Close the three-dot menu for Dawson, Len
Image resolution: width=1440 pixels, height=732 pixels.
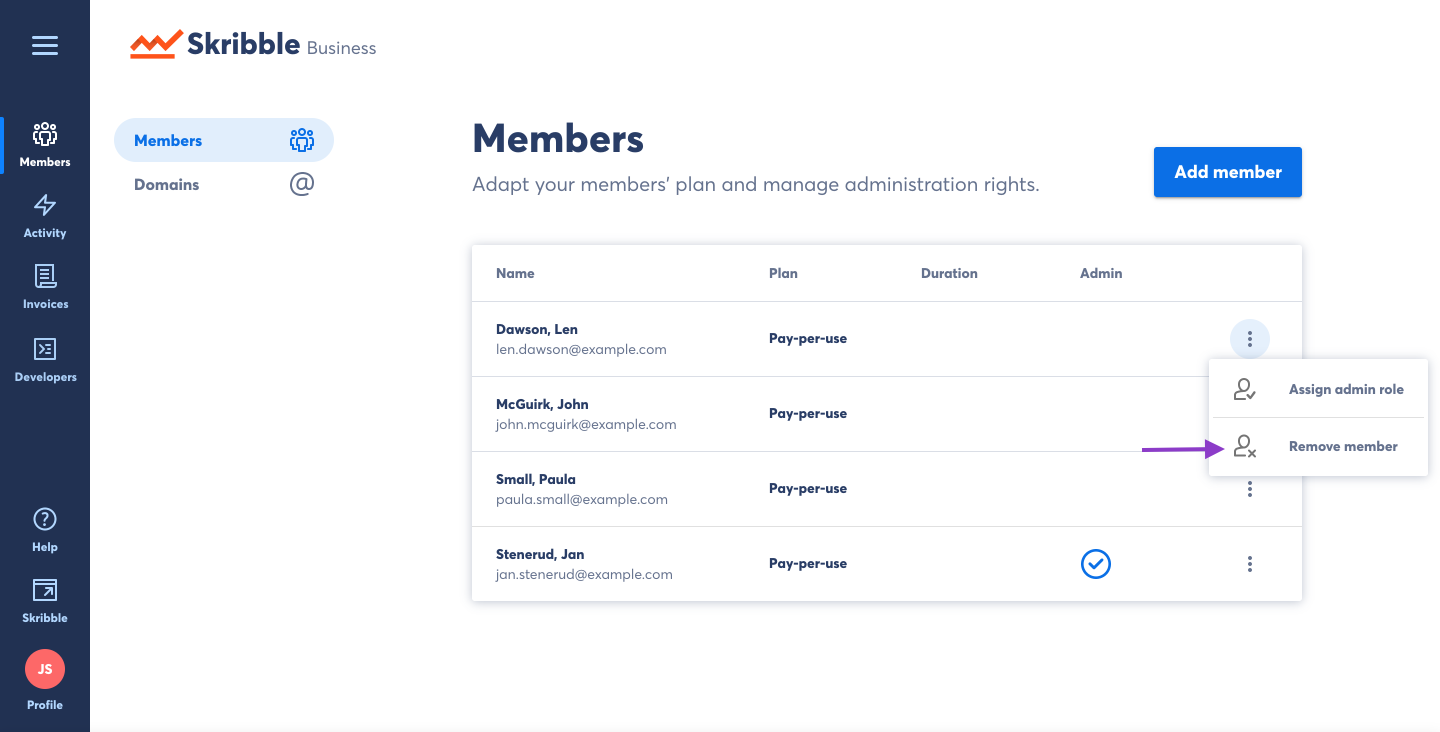[1250, 339]
